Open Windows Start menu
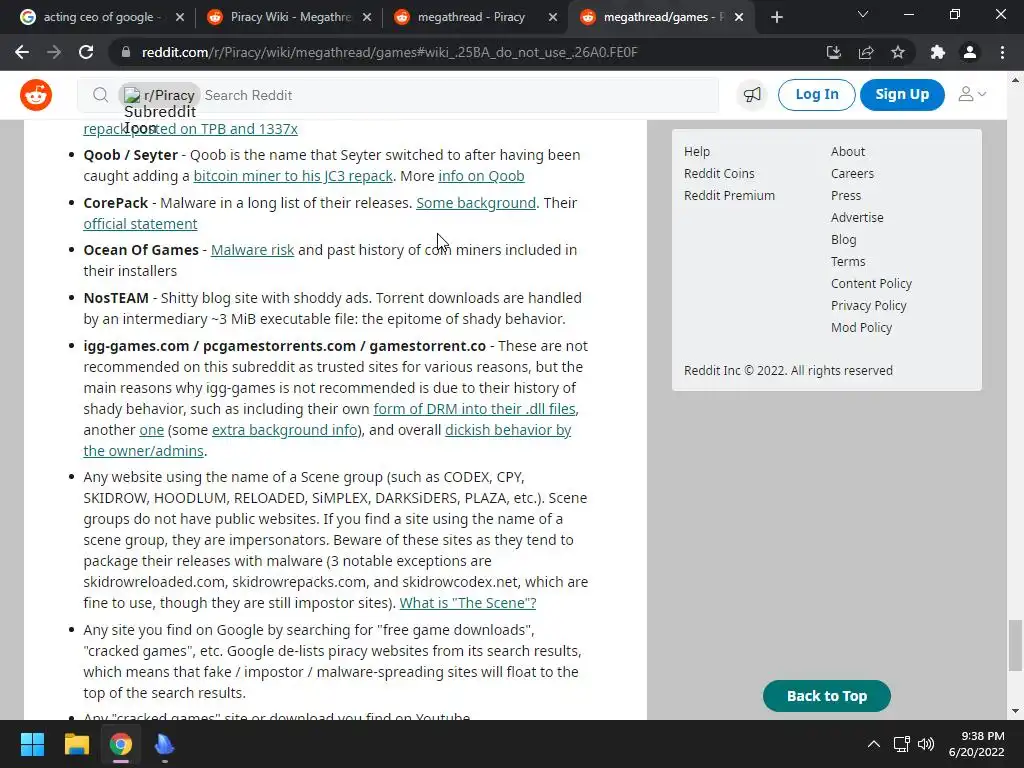 coord(32,744)
